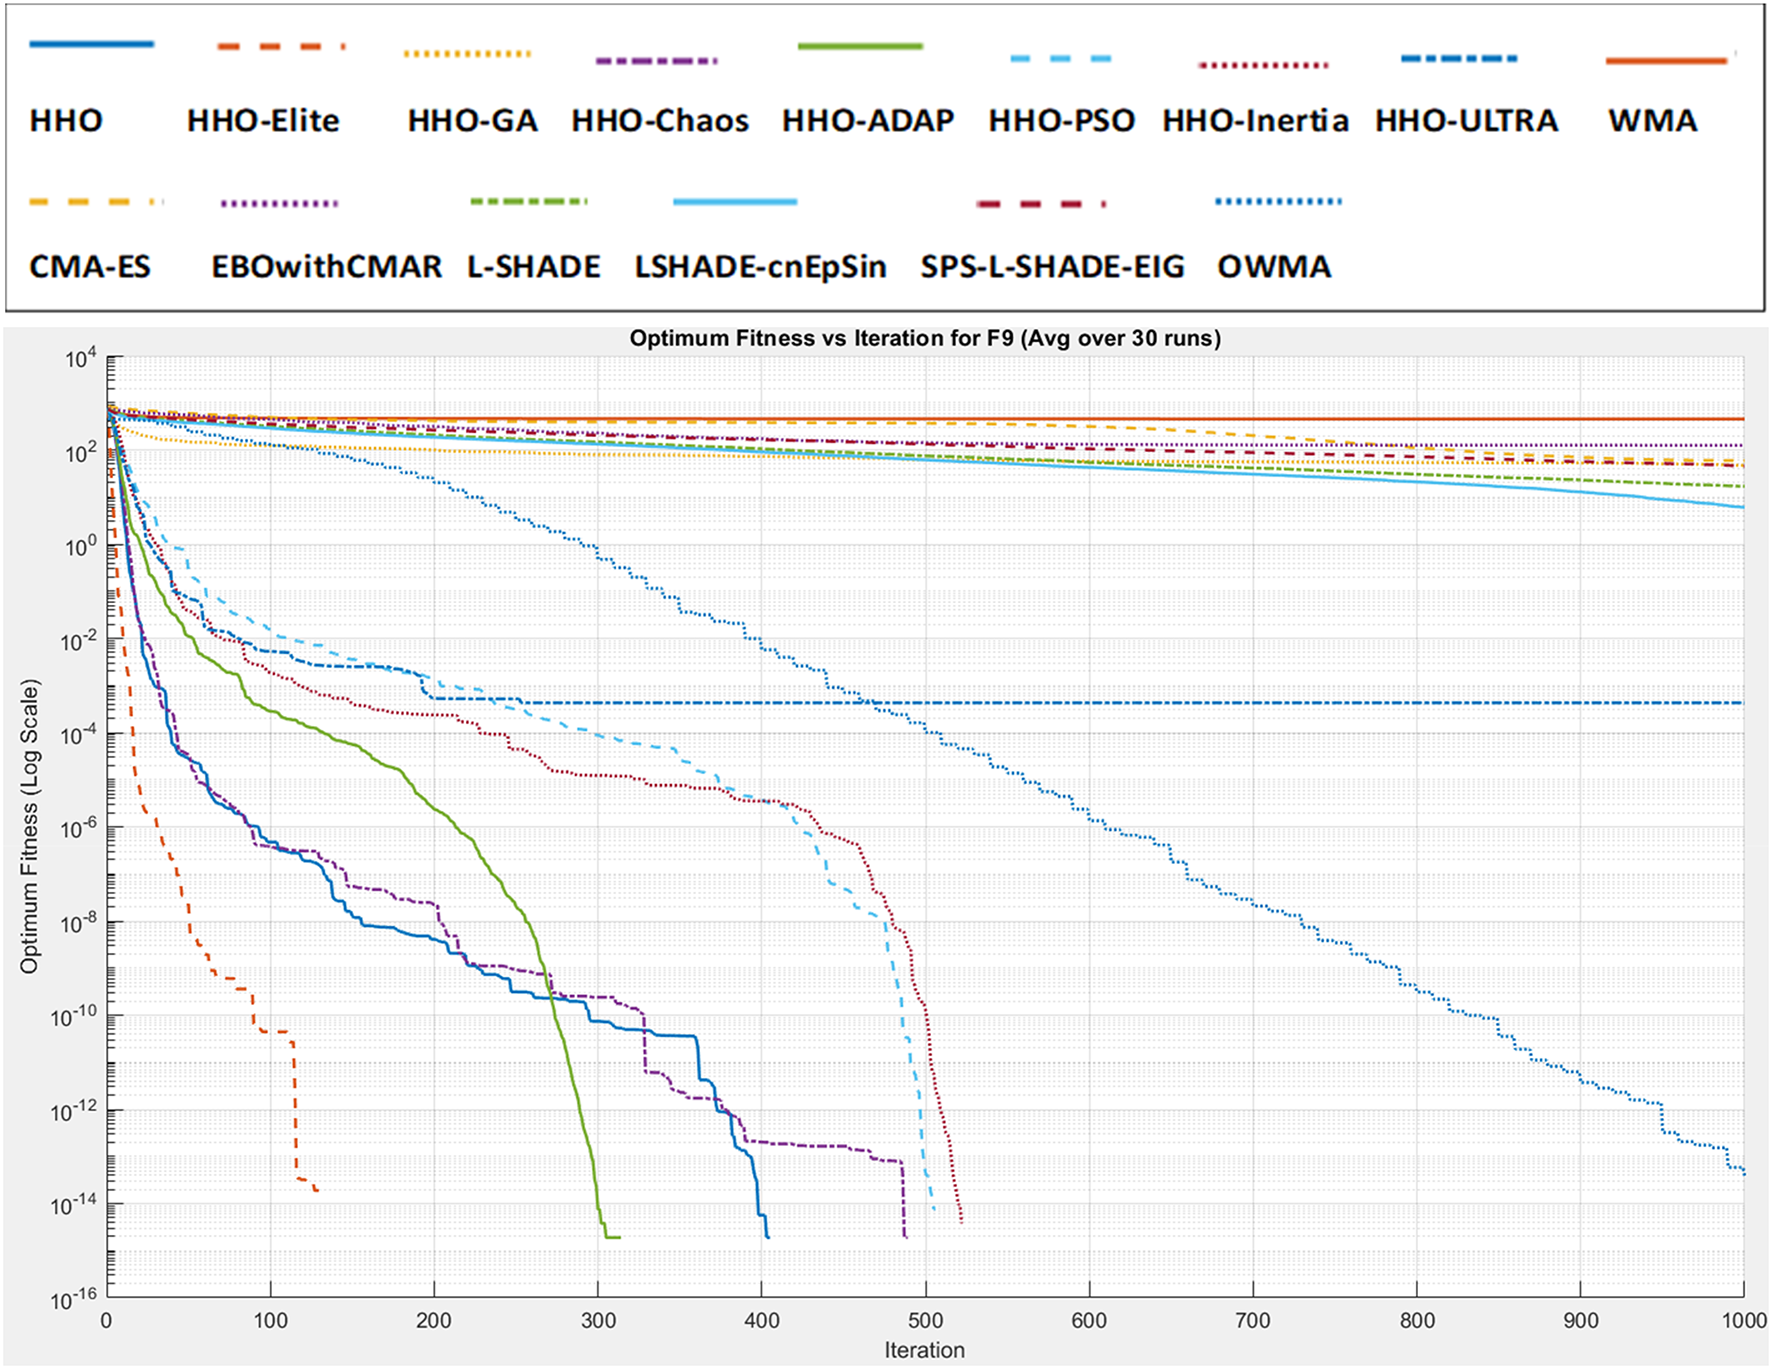Click the x-axis tick label 400

coord(762,1320)
